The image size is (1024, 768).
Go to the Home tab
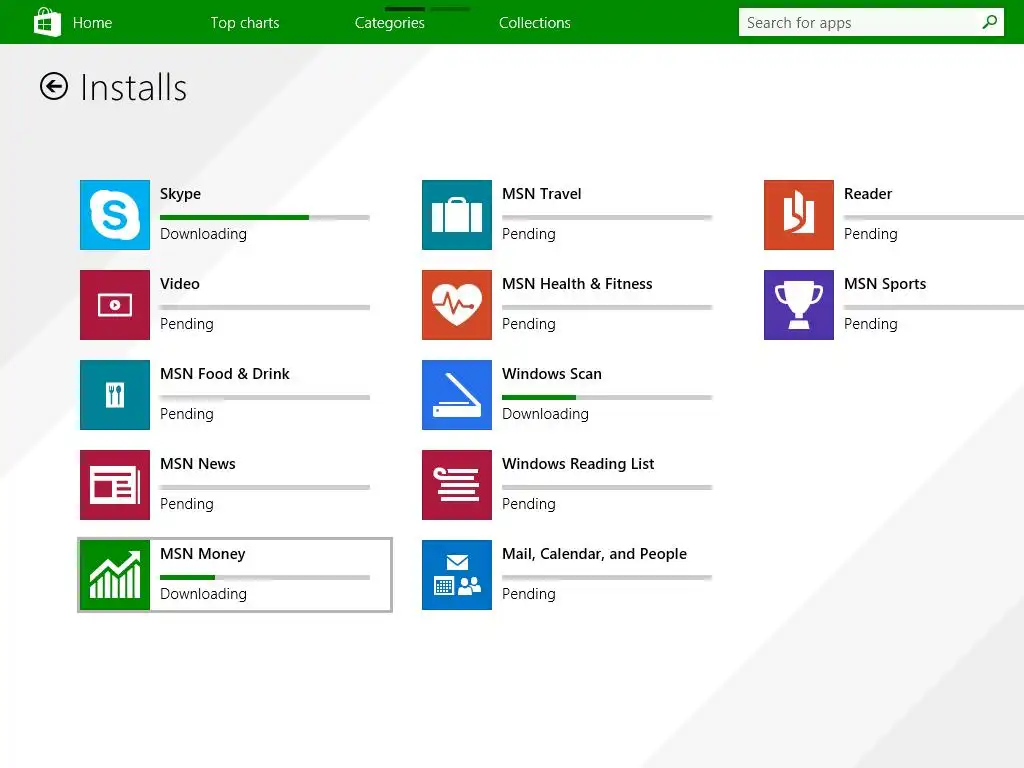pyautogui.click(x=92, y=23)
